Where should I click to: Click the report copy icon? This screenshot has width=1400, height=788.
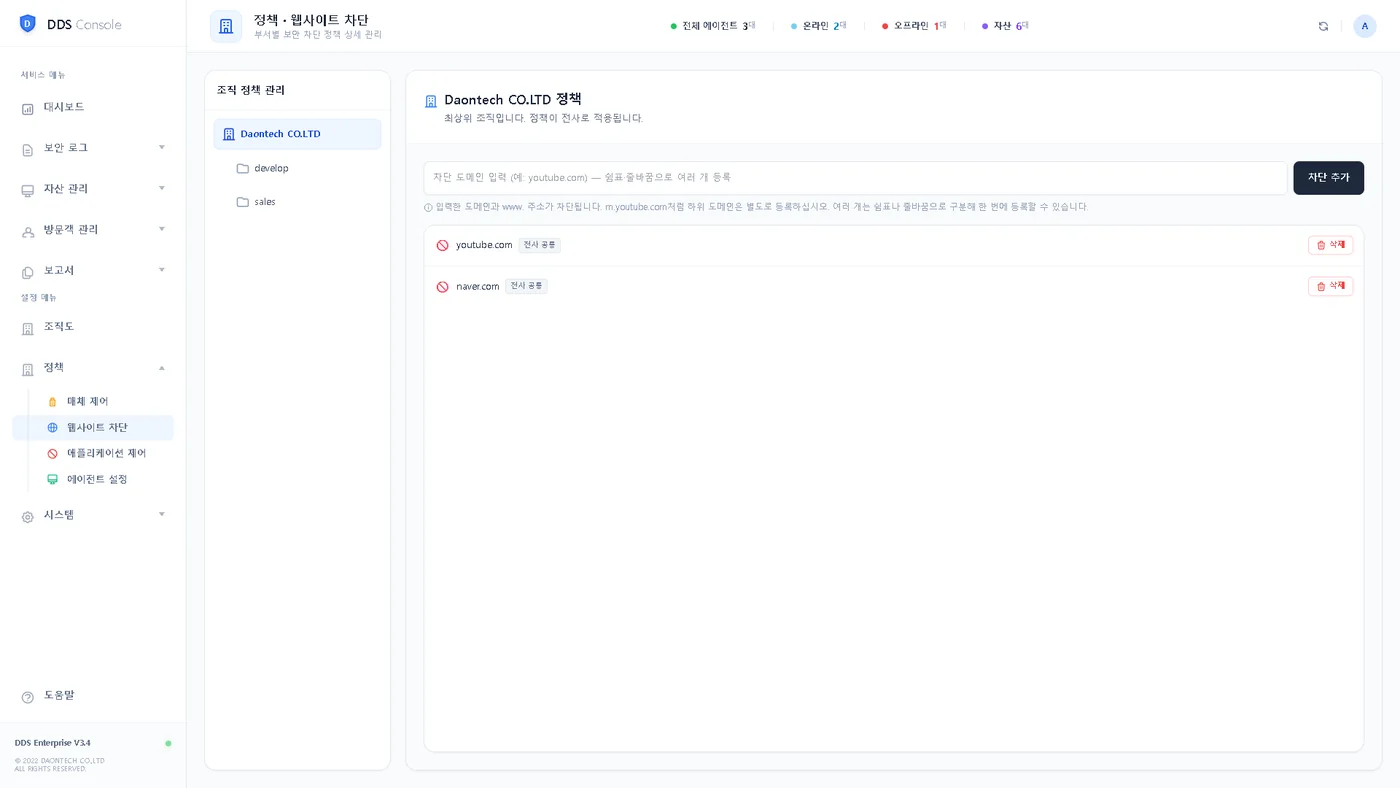28,272
